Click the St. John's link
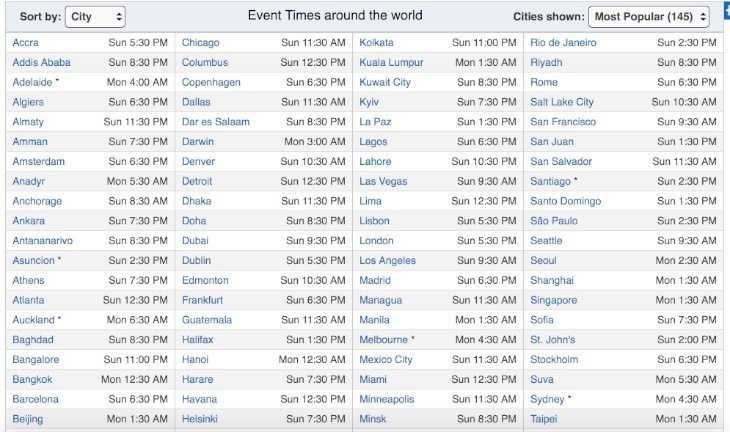The height and width of the screenshot is (432, 730). point(553,340)
